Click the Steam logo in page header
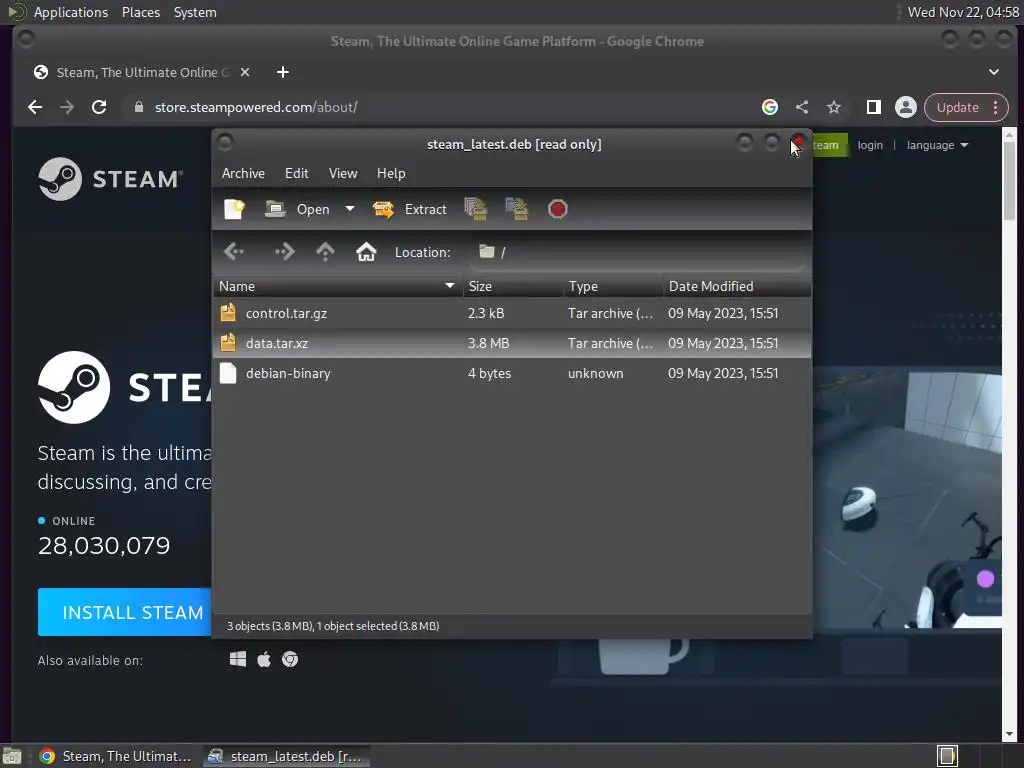This screenshot has height=768, width=1024. pos(110,178)
